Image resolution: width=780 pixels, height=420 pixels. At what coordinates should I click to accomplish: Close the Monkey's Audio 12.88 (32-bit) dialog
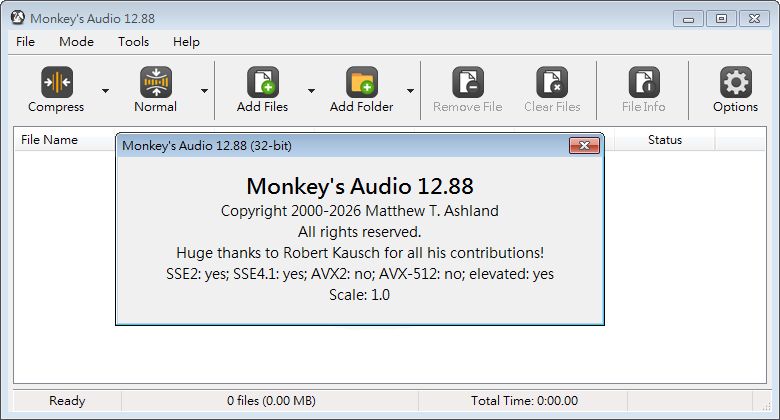point(585,145)
